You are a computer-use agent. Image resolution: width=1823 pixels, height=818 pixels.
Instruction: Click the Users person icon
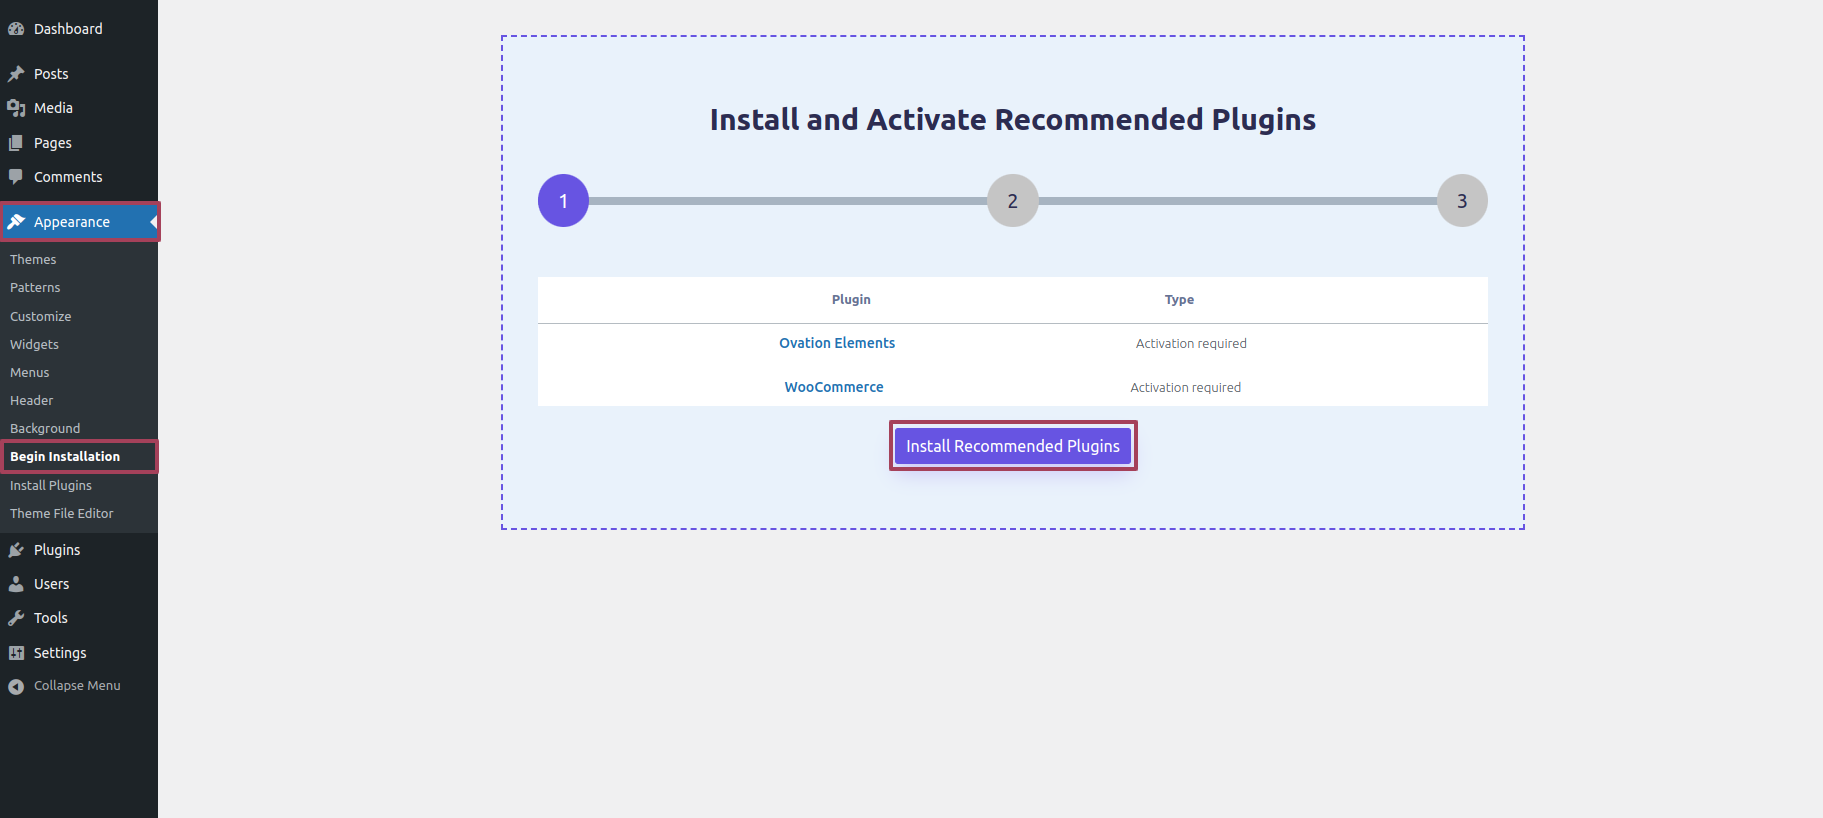coord(16,584)
